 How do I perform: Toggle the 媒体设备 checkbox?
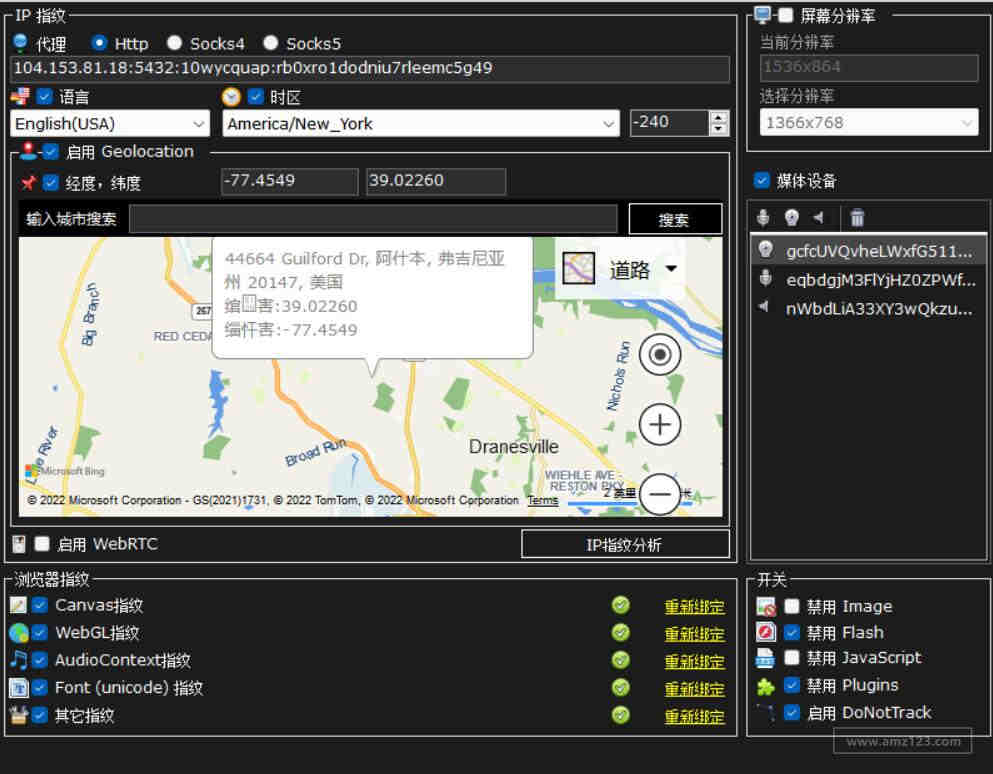coord(762,180)
